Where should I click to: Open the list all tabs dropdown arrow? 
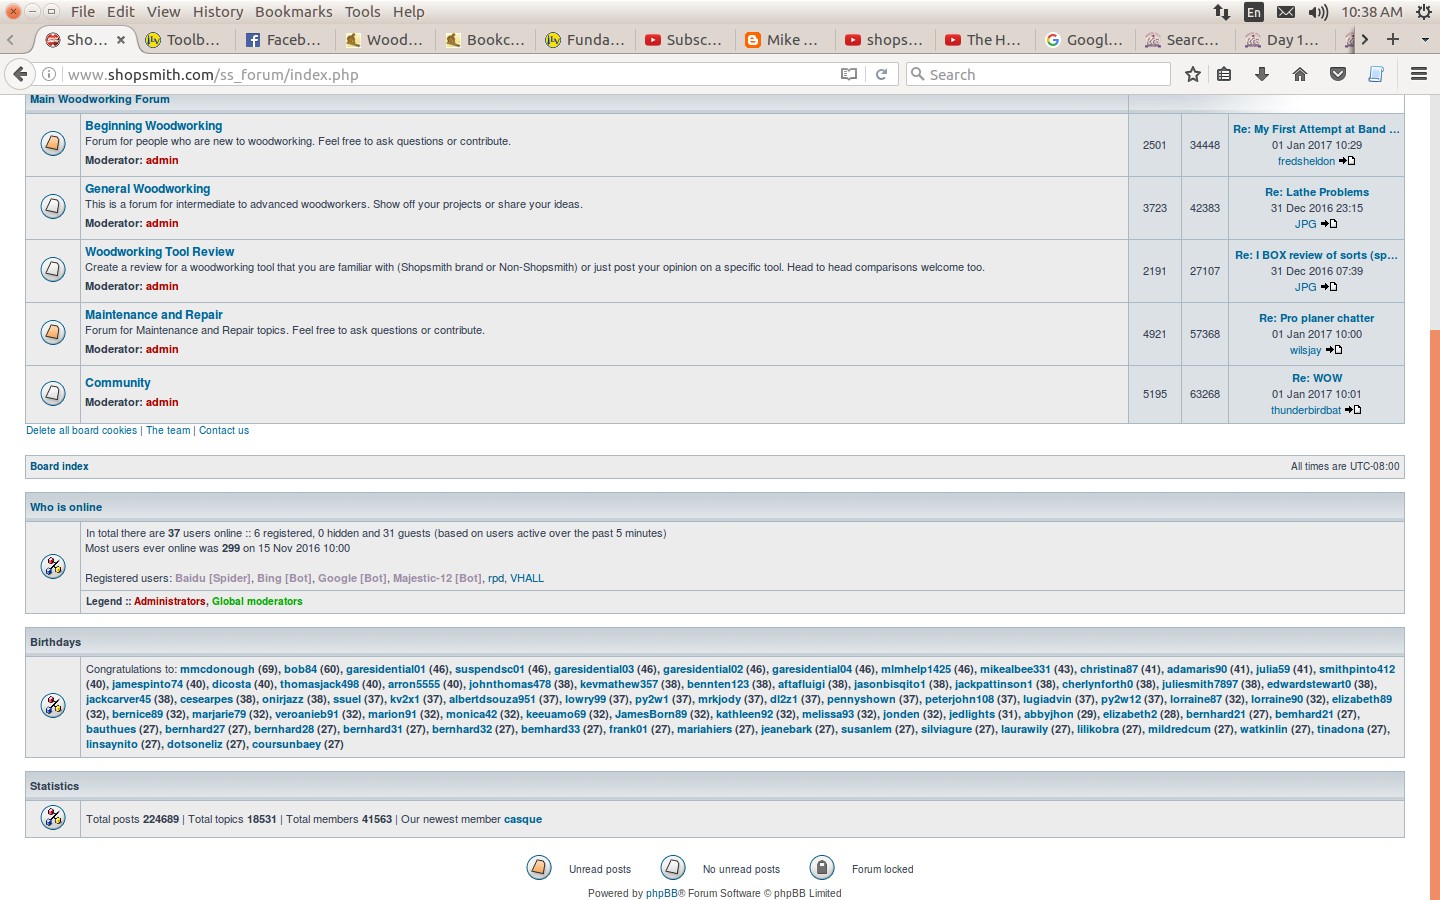(1425, 40)
